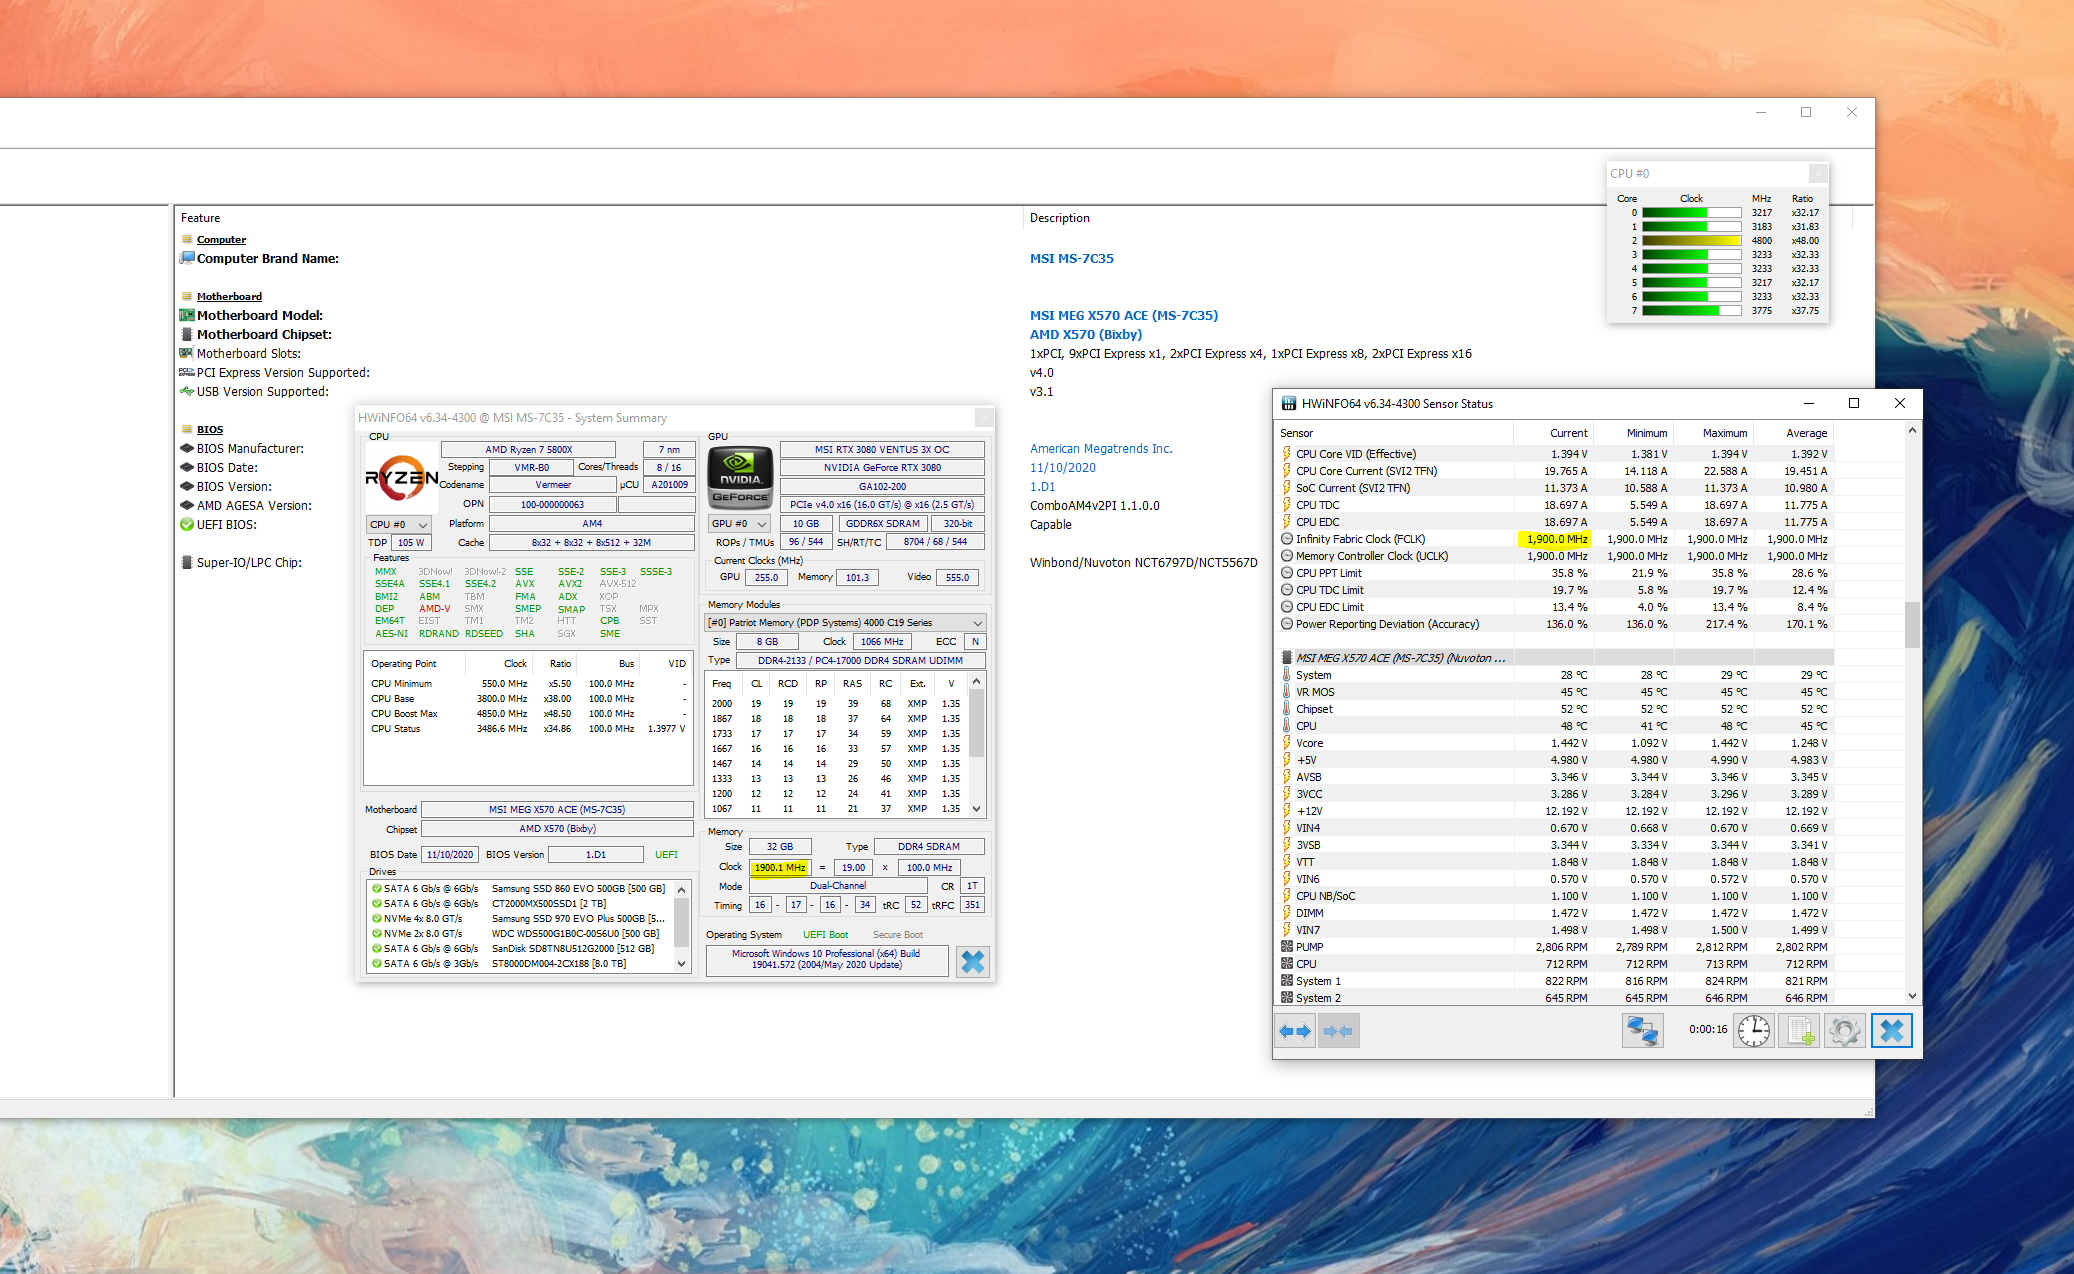Start logging with the spreadsheet plus icon

[x=1799, y=1031]
